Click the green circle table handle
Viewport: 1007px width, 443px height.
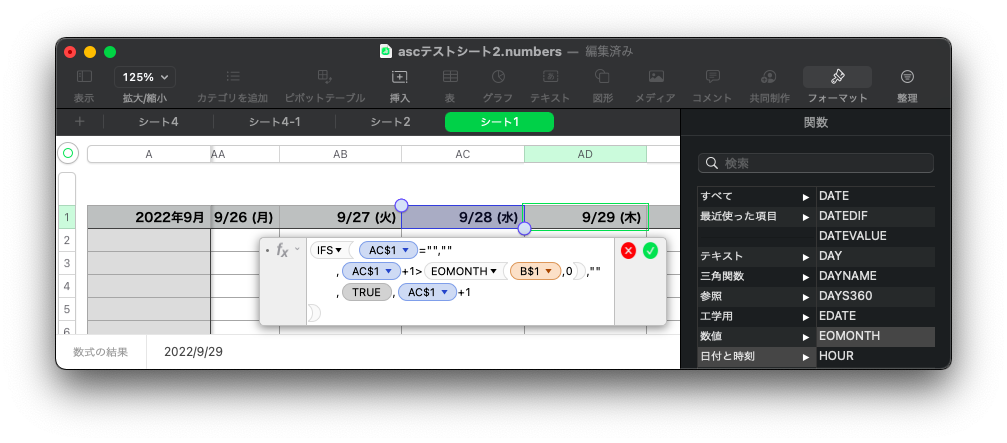coord(67,153)
